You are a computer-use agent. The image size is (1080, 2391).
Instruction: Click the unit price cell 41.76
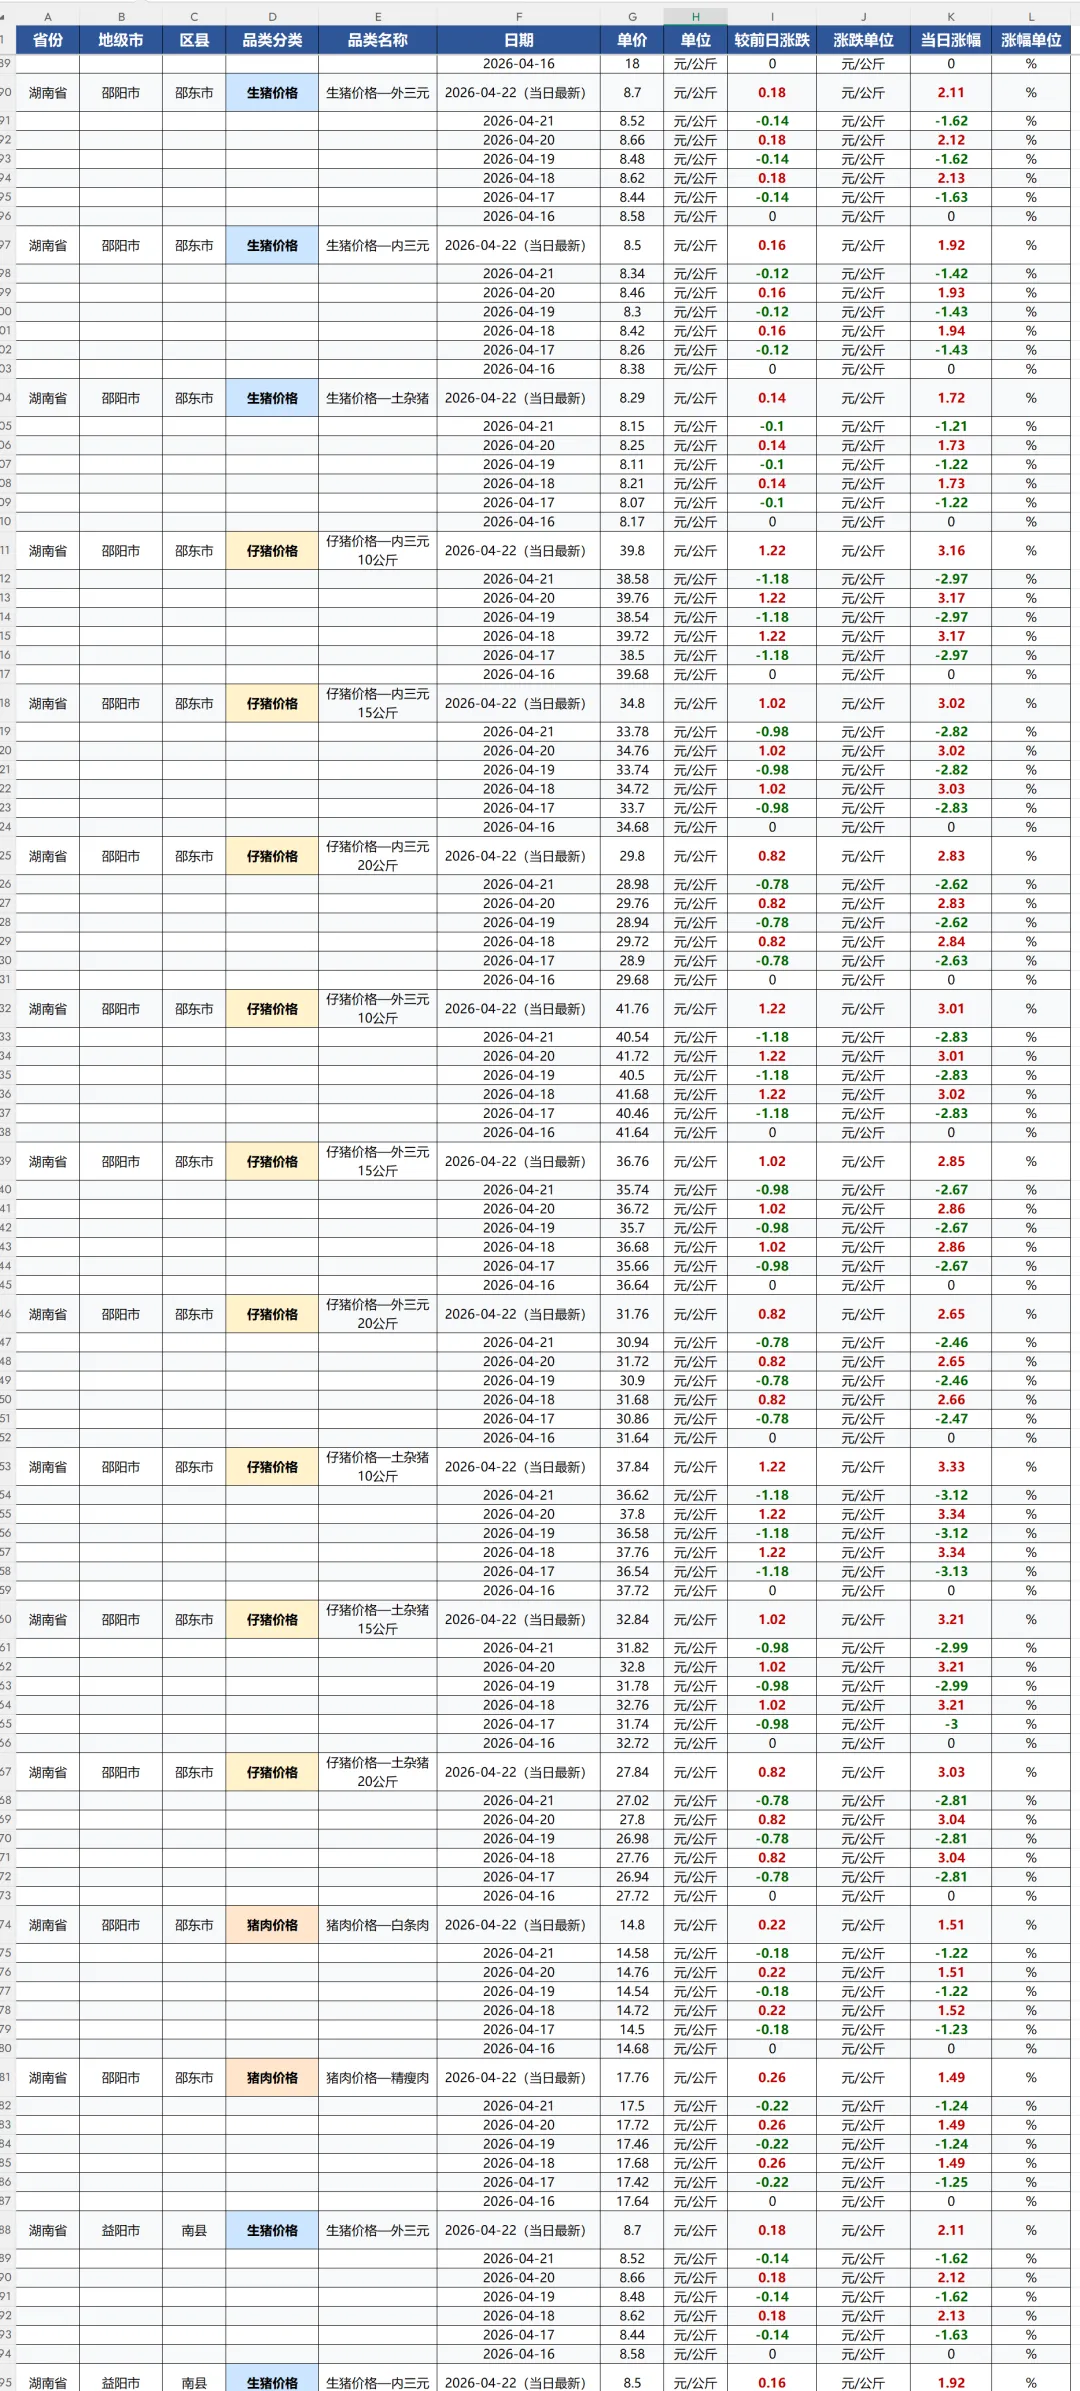pos(632,1009)
